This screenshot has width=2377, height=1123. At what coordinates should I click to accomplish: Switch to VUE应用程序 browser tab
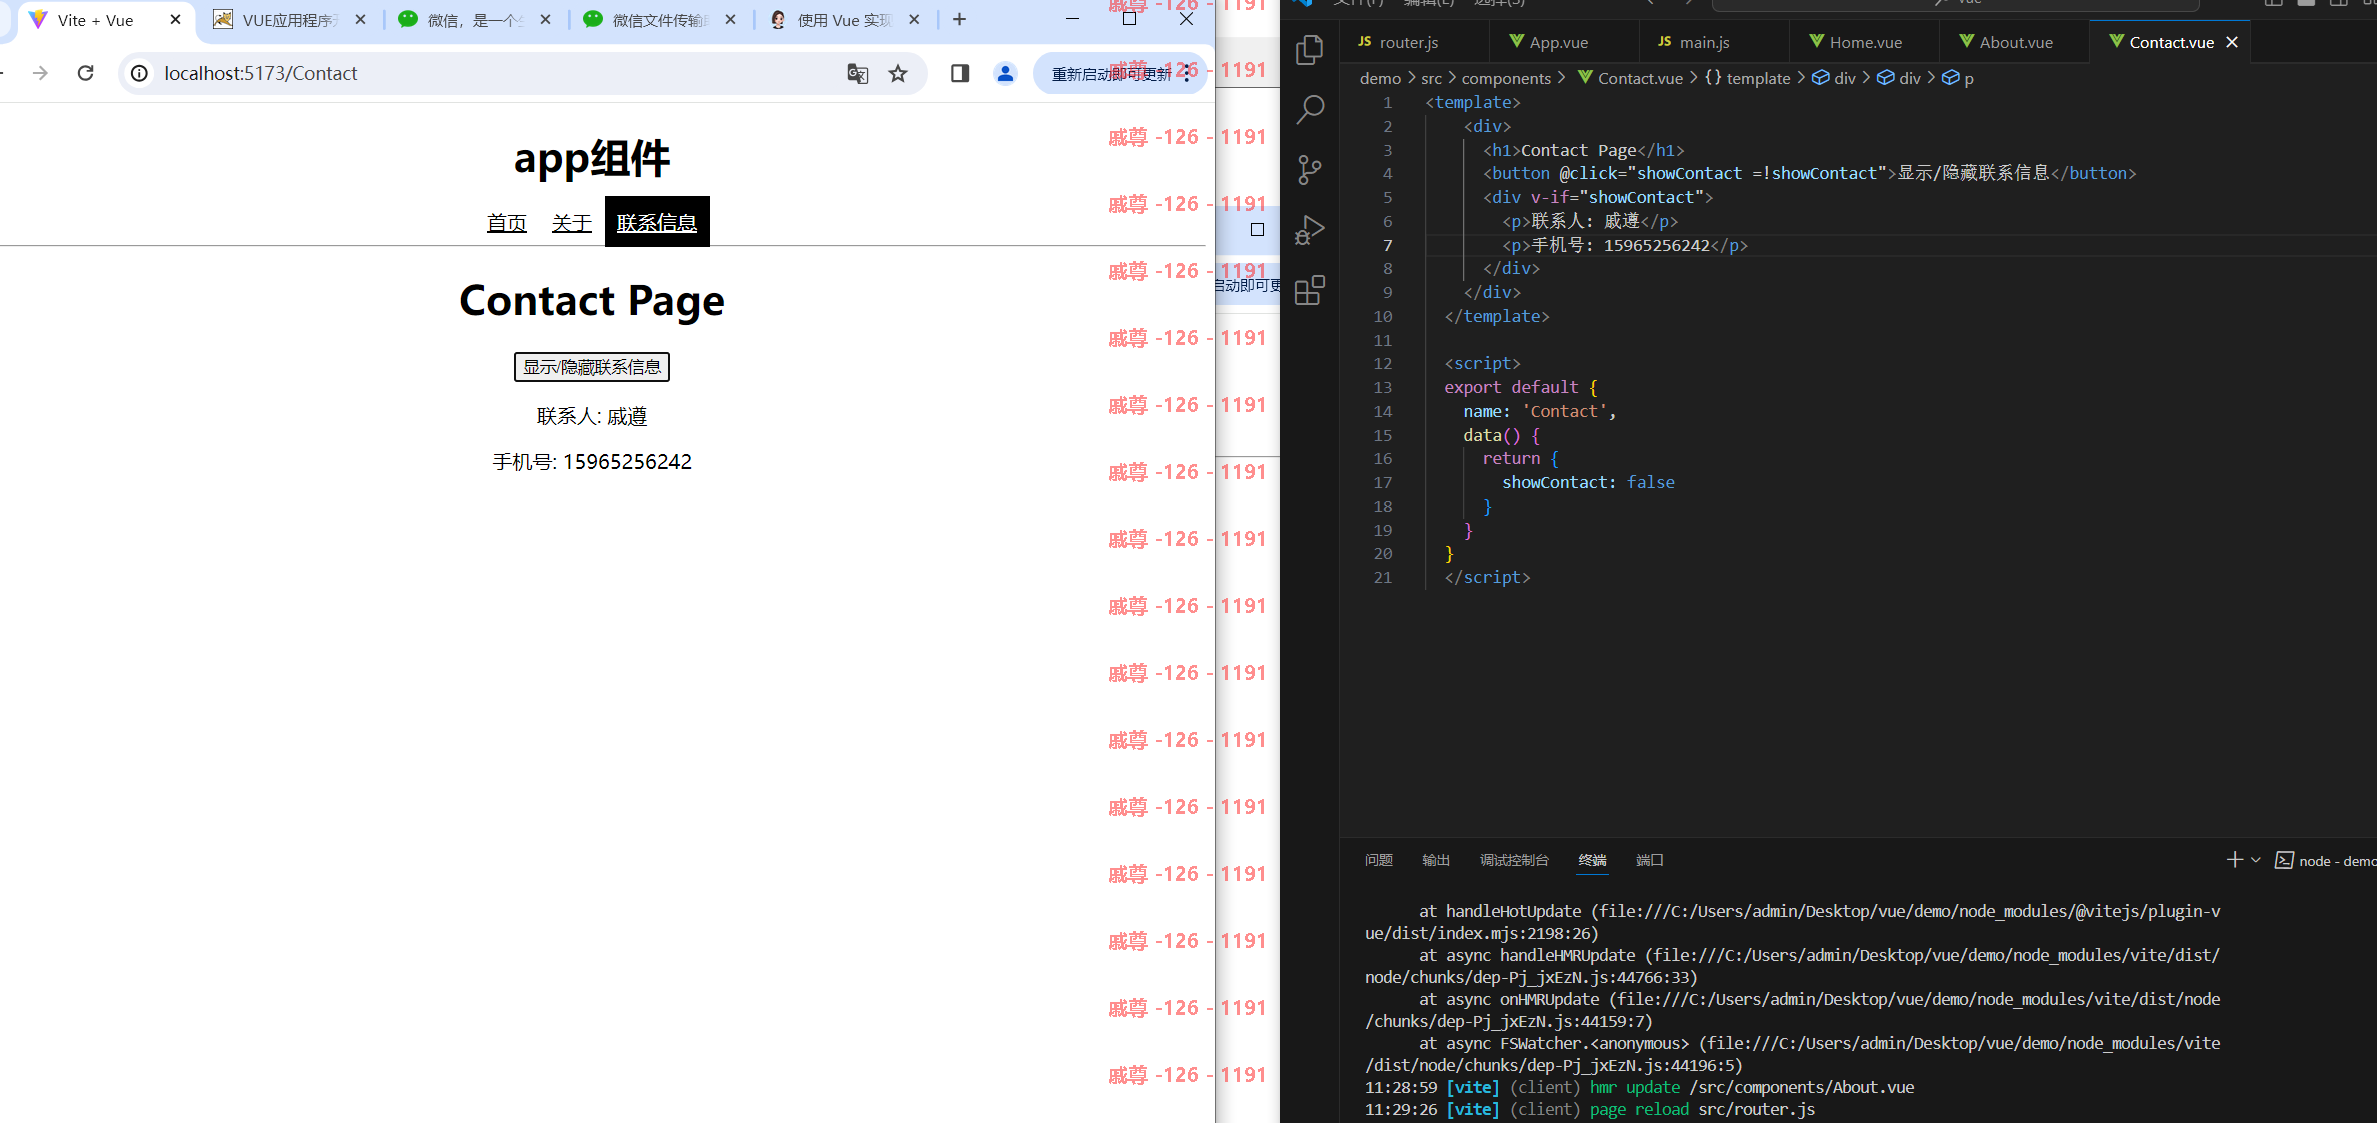coord(290,20)
